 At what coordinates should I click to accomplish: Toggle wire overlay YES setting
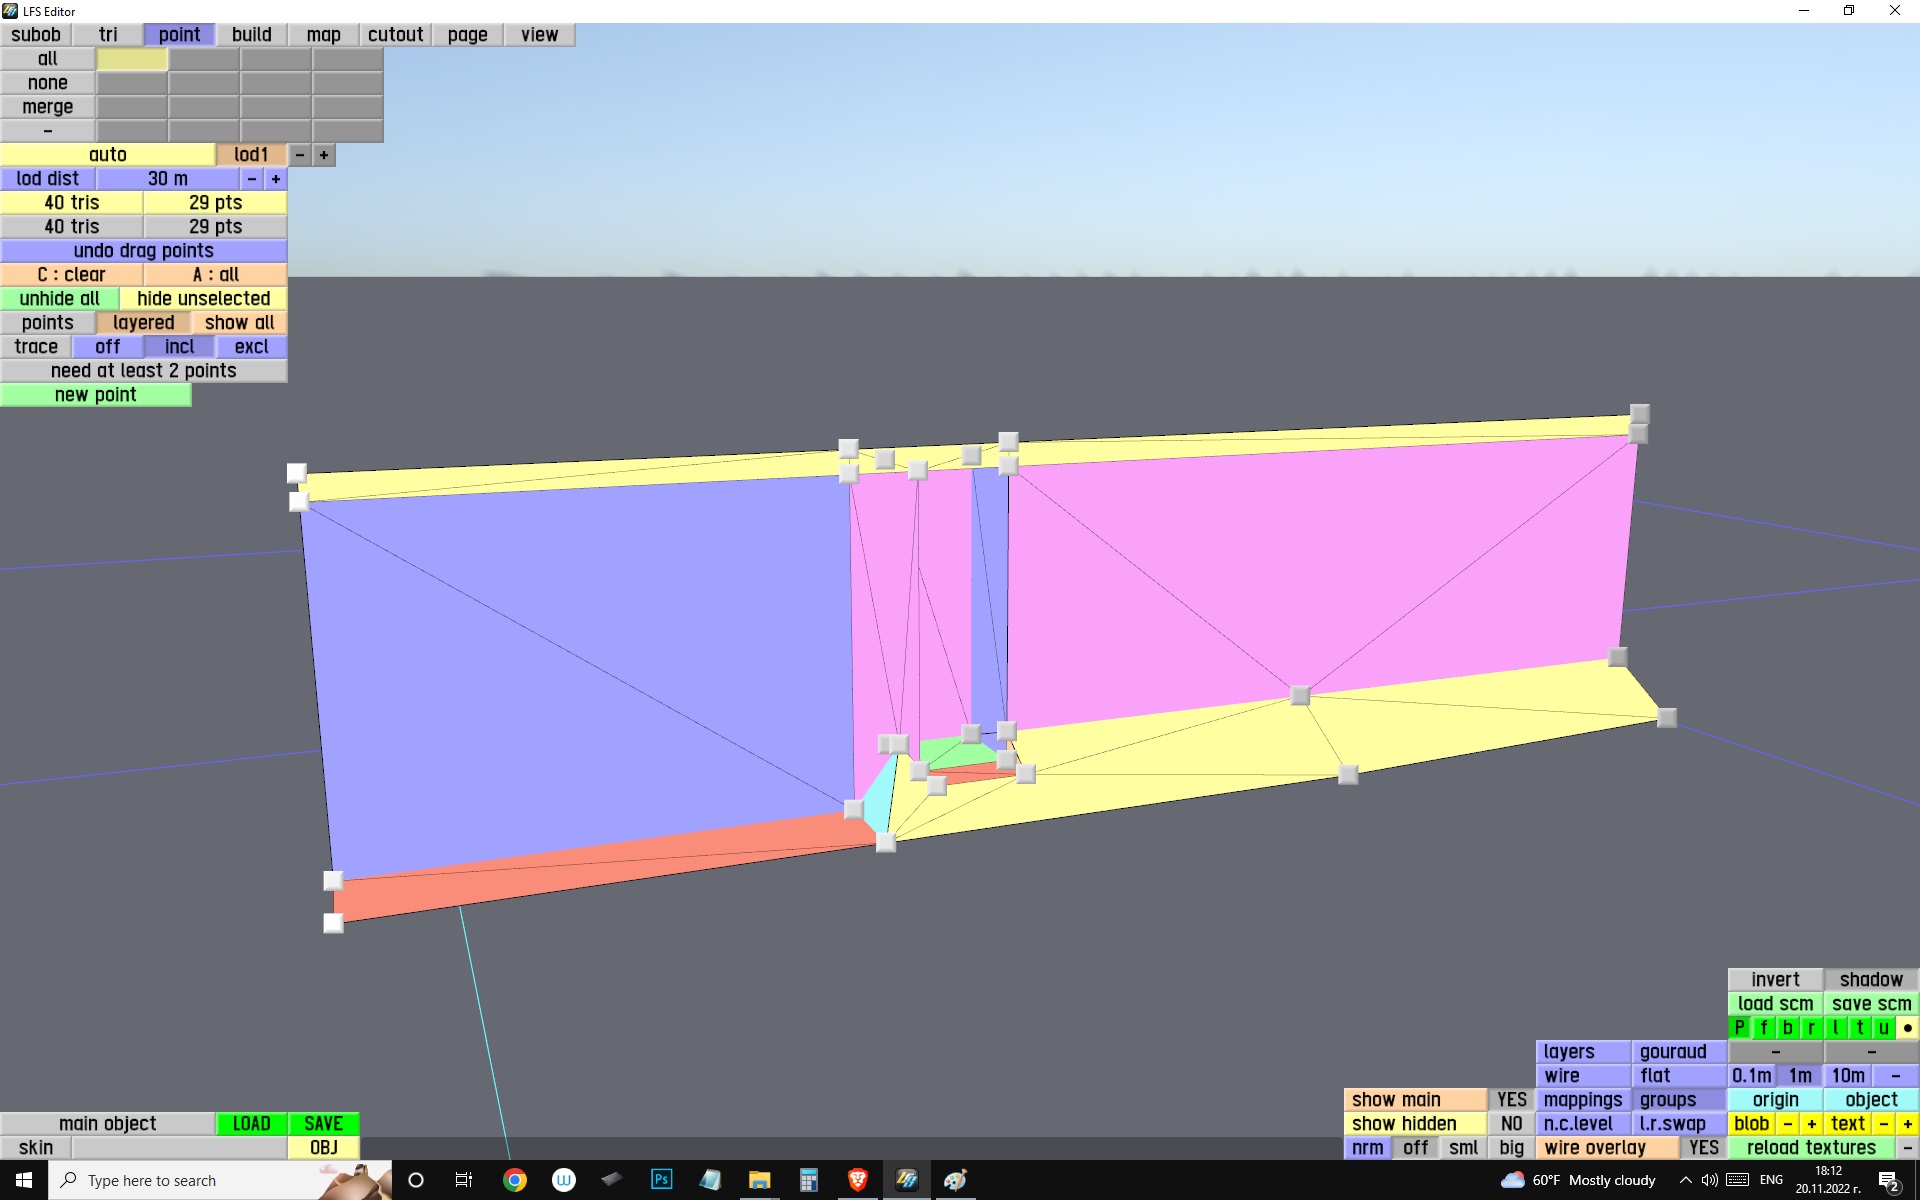pos(1703,1148)
